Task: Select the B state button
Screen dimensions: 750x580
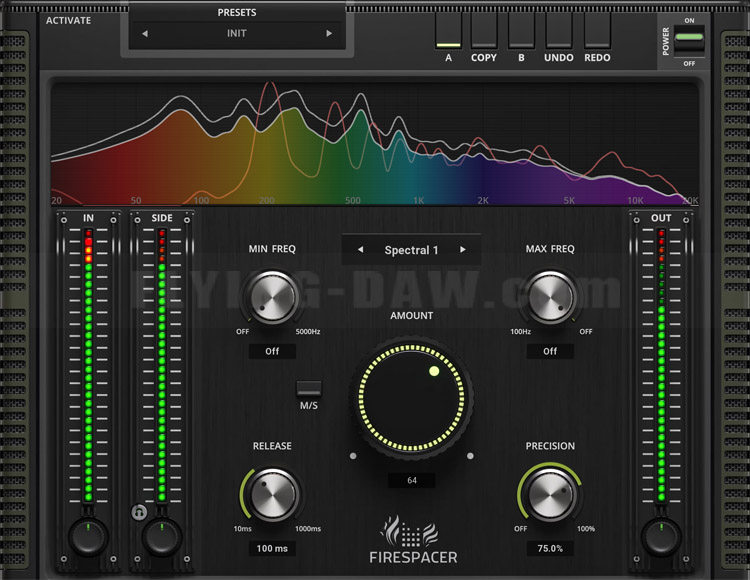Action: click(x=521, y=31)
